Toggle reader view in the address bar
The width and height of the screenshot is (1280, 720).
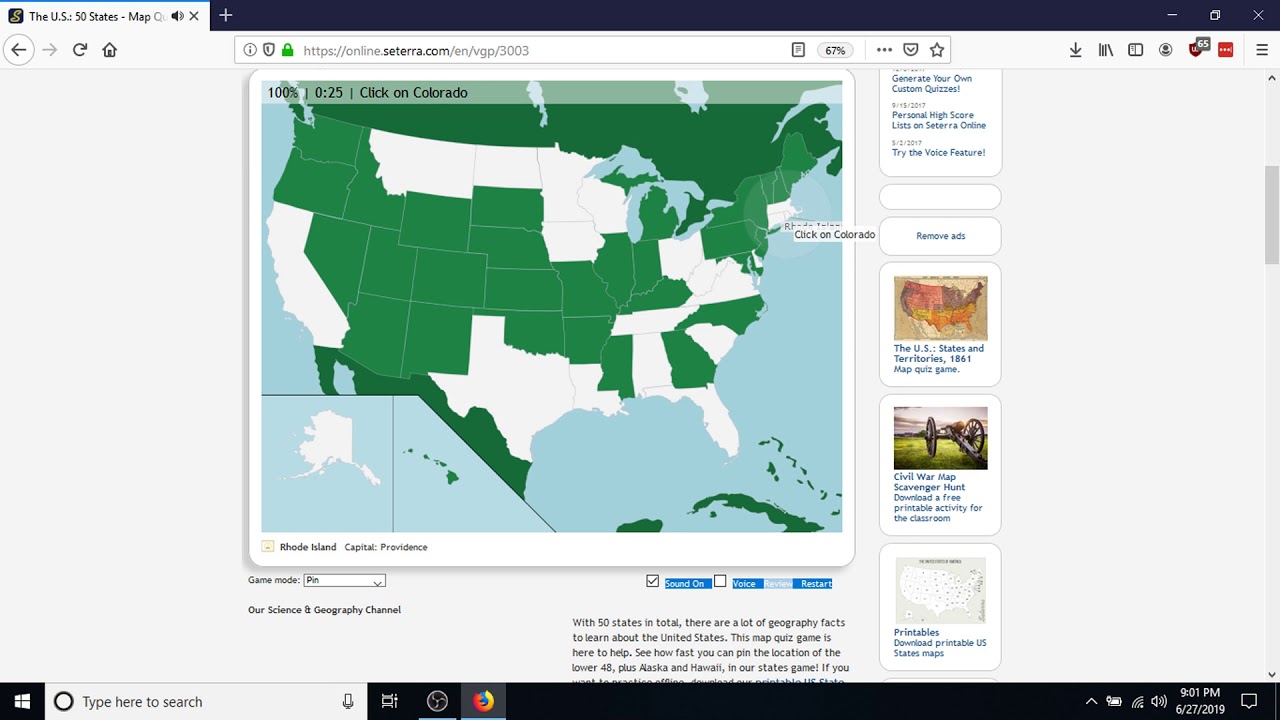point(798,50)
